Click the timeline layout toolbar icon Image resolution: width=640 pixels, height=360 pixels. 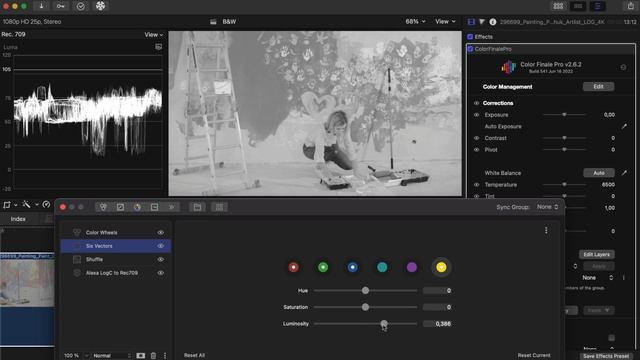click(578, 6)
